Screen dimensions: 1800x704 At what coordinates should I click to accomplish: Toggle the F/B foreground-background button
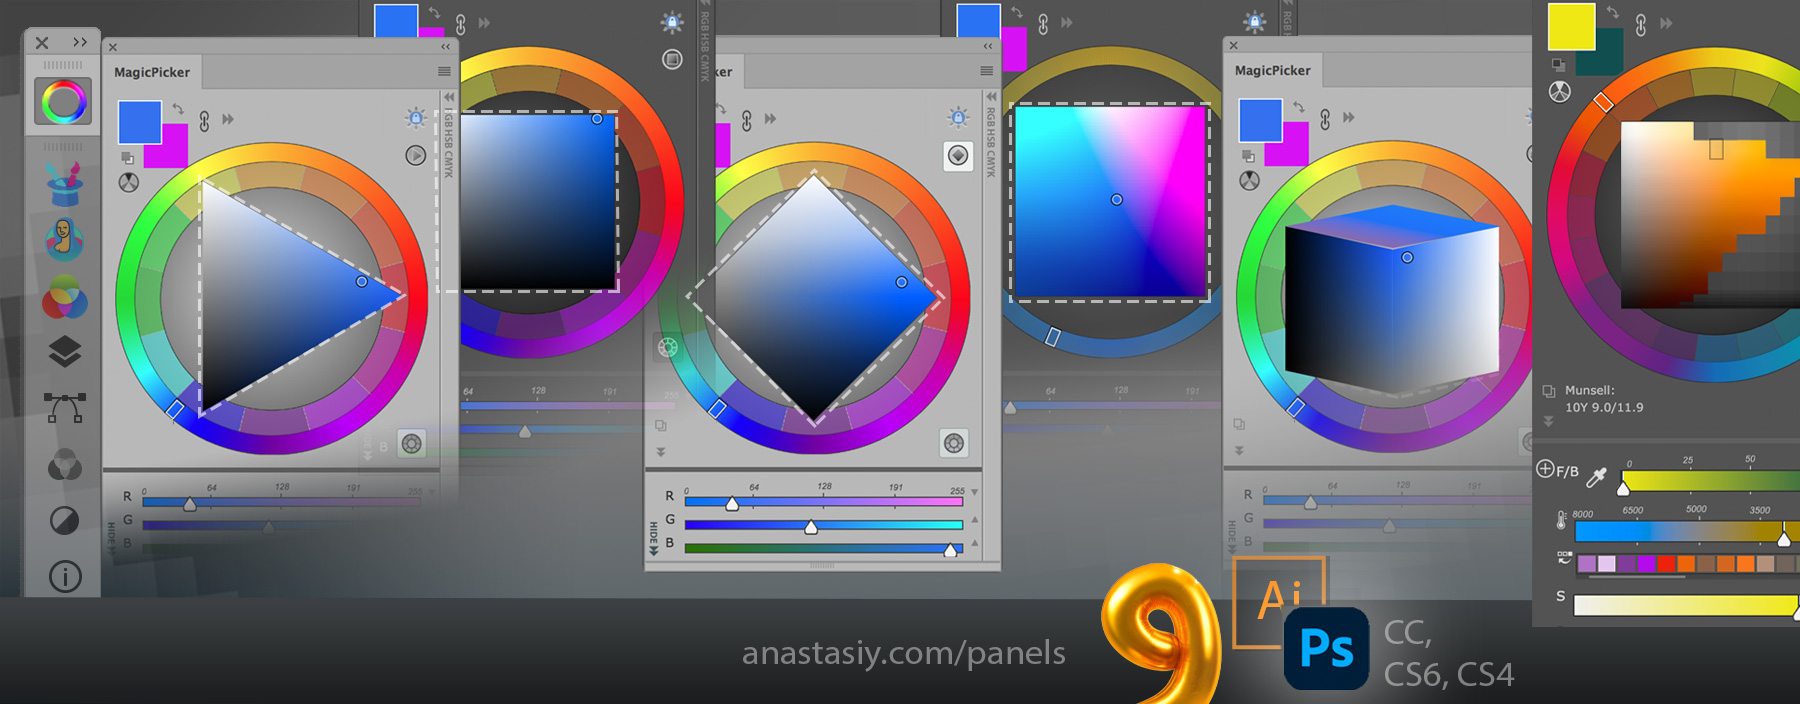1558,471
